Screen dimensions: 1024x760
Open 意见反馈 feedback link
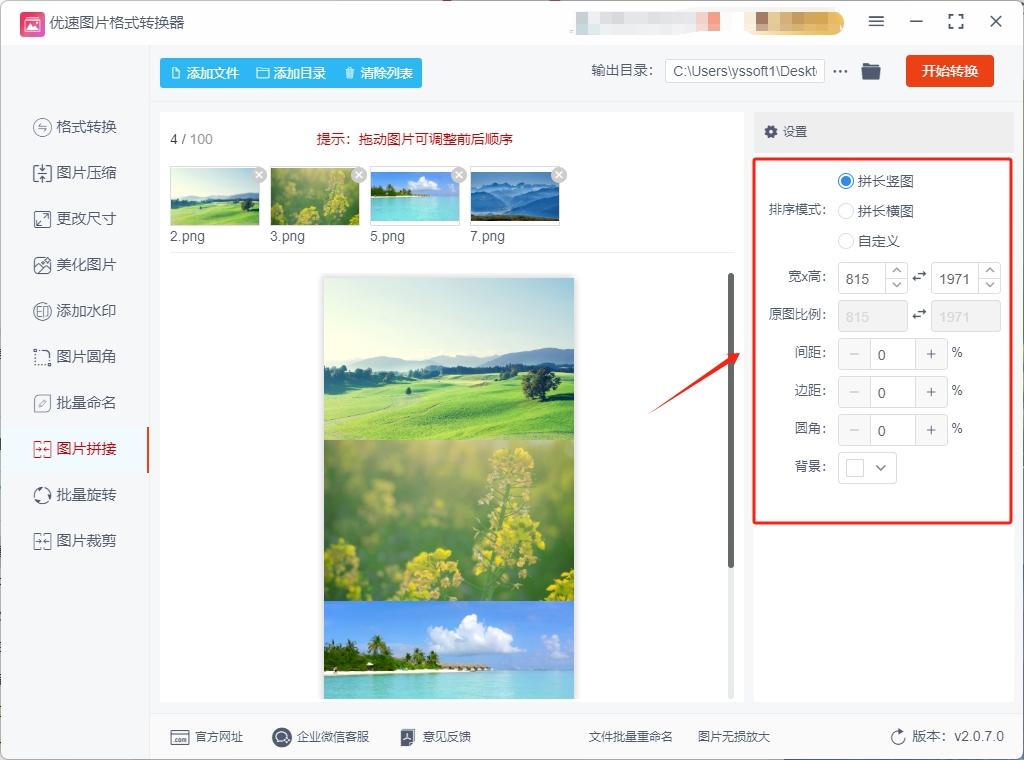[x=436, y=737]
